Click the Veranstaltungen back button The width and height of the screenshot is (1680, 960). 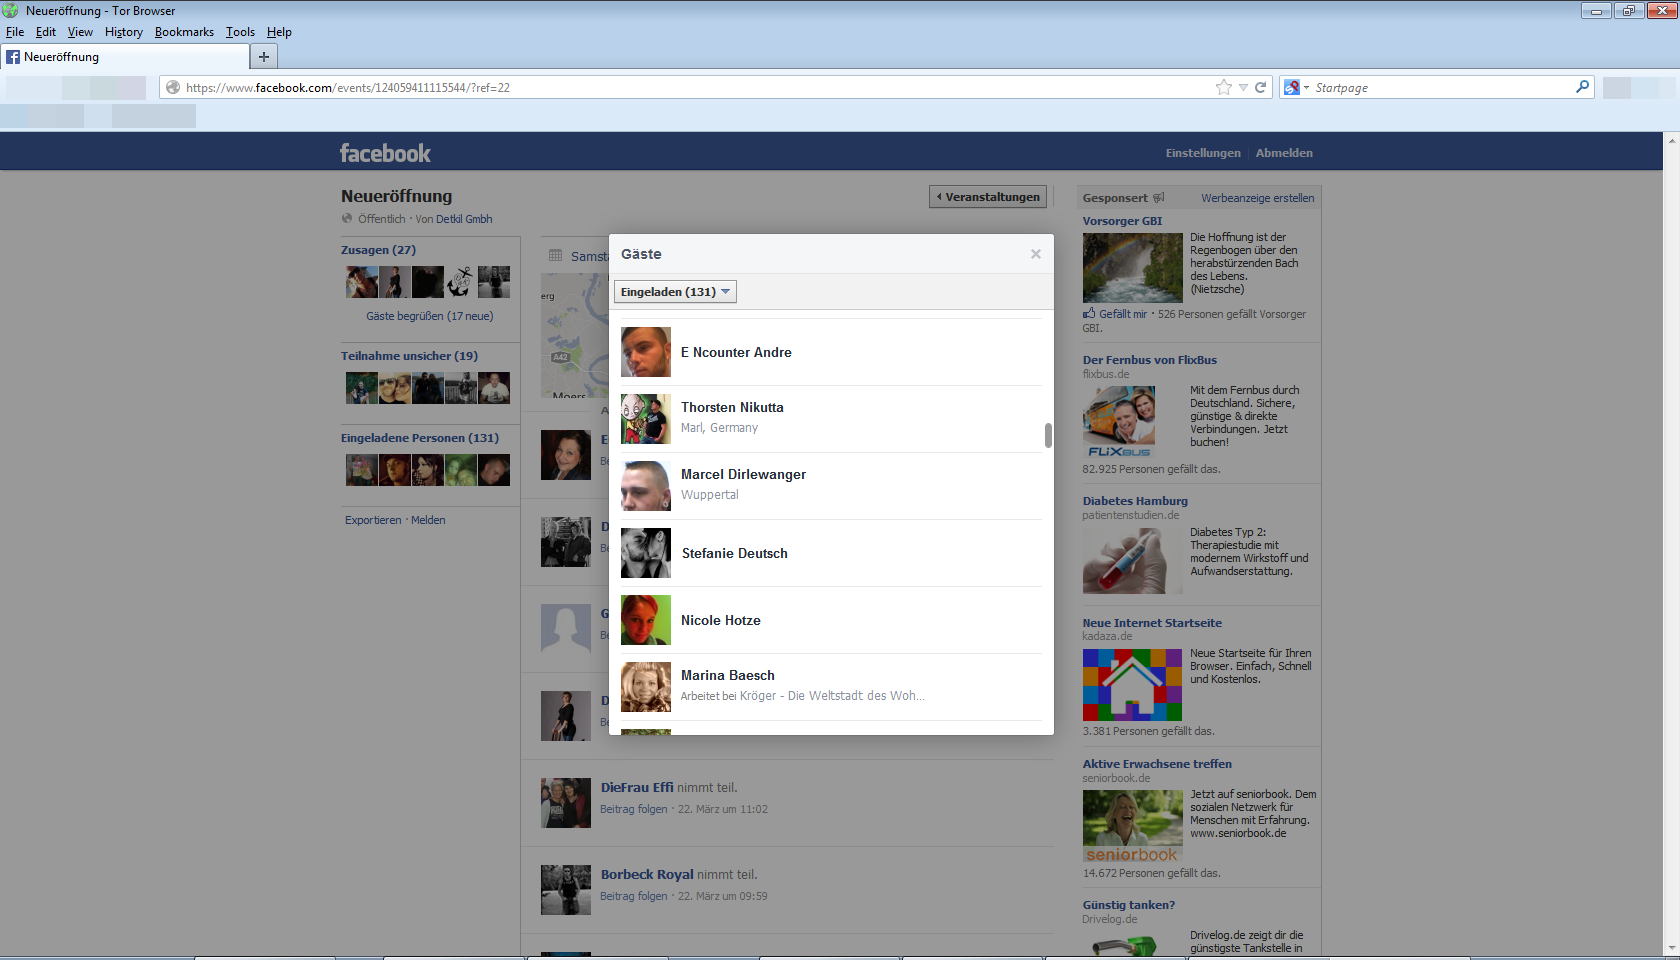pyautogui.click(x=988, y=197)
